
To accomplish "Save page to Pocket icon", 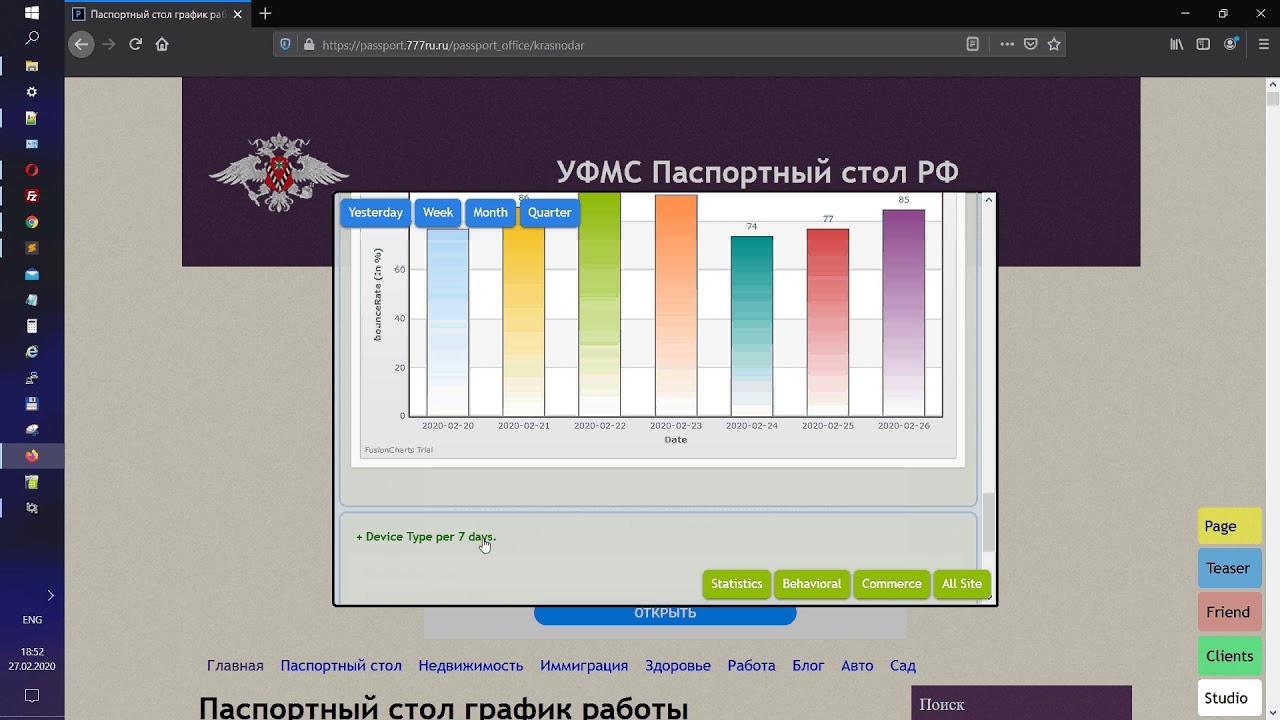I will click(x=1030, y=45).
